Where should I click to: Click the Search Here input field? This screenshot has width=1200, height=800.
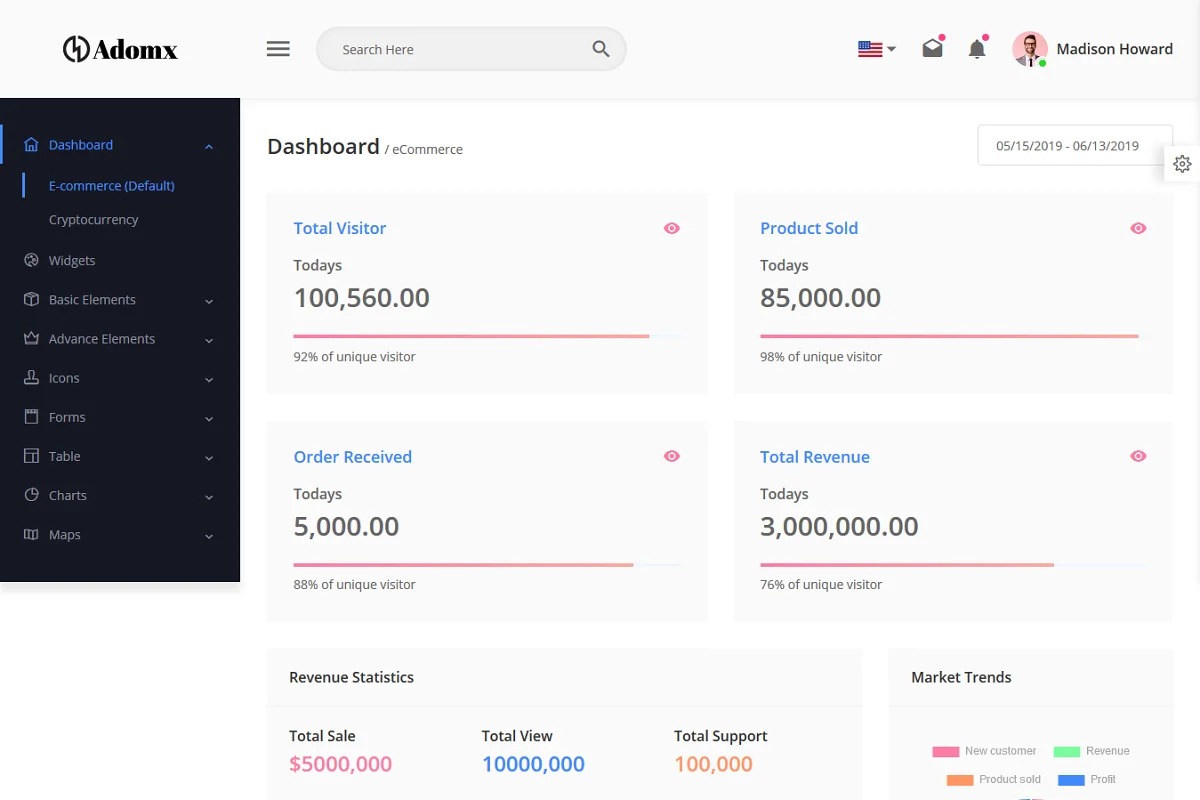460,49
